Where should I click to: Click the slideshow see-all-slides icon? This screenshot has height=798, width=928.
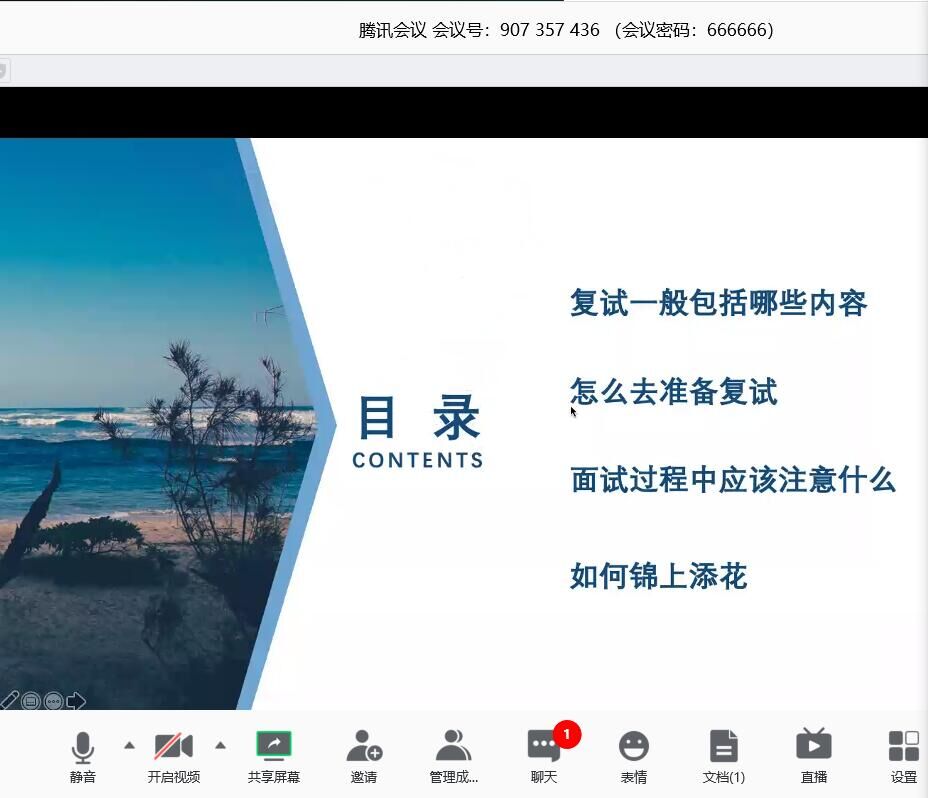[x=31, y=701]
